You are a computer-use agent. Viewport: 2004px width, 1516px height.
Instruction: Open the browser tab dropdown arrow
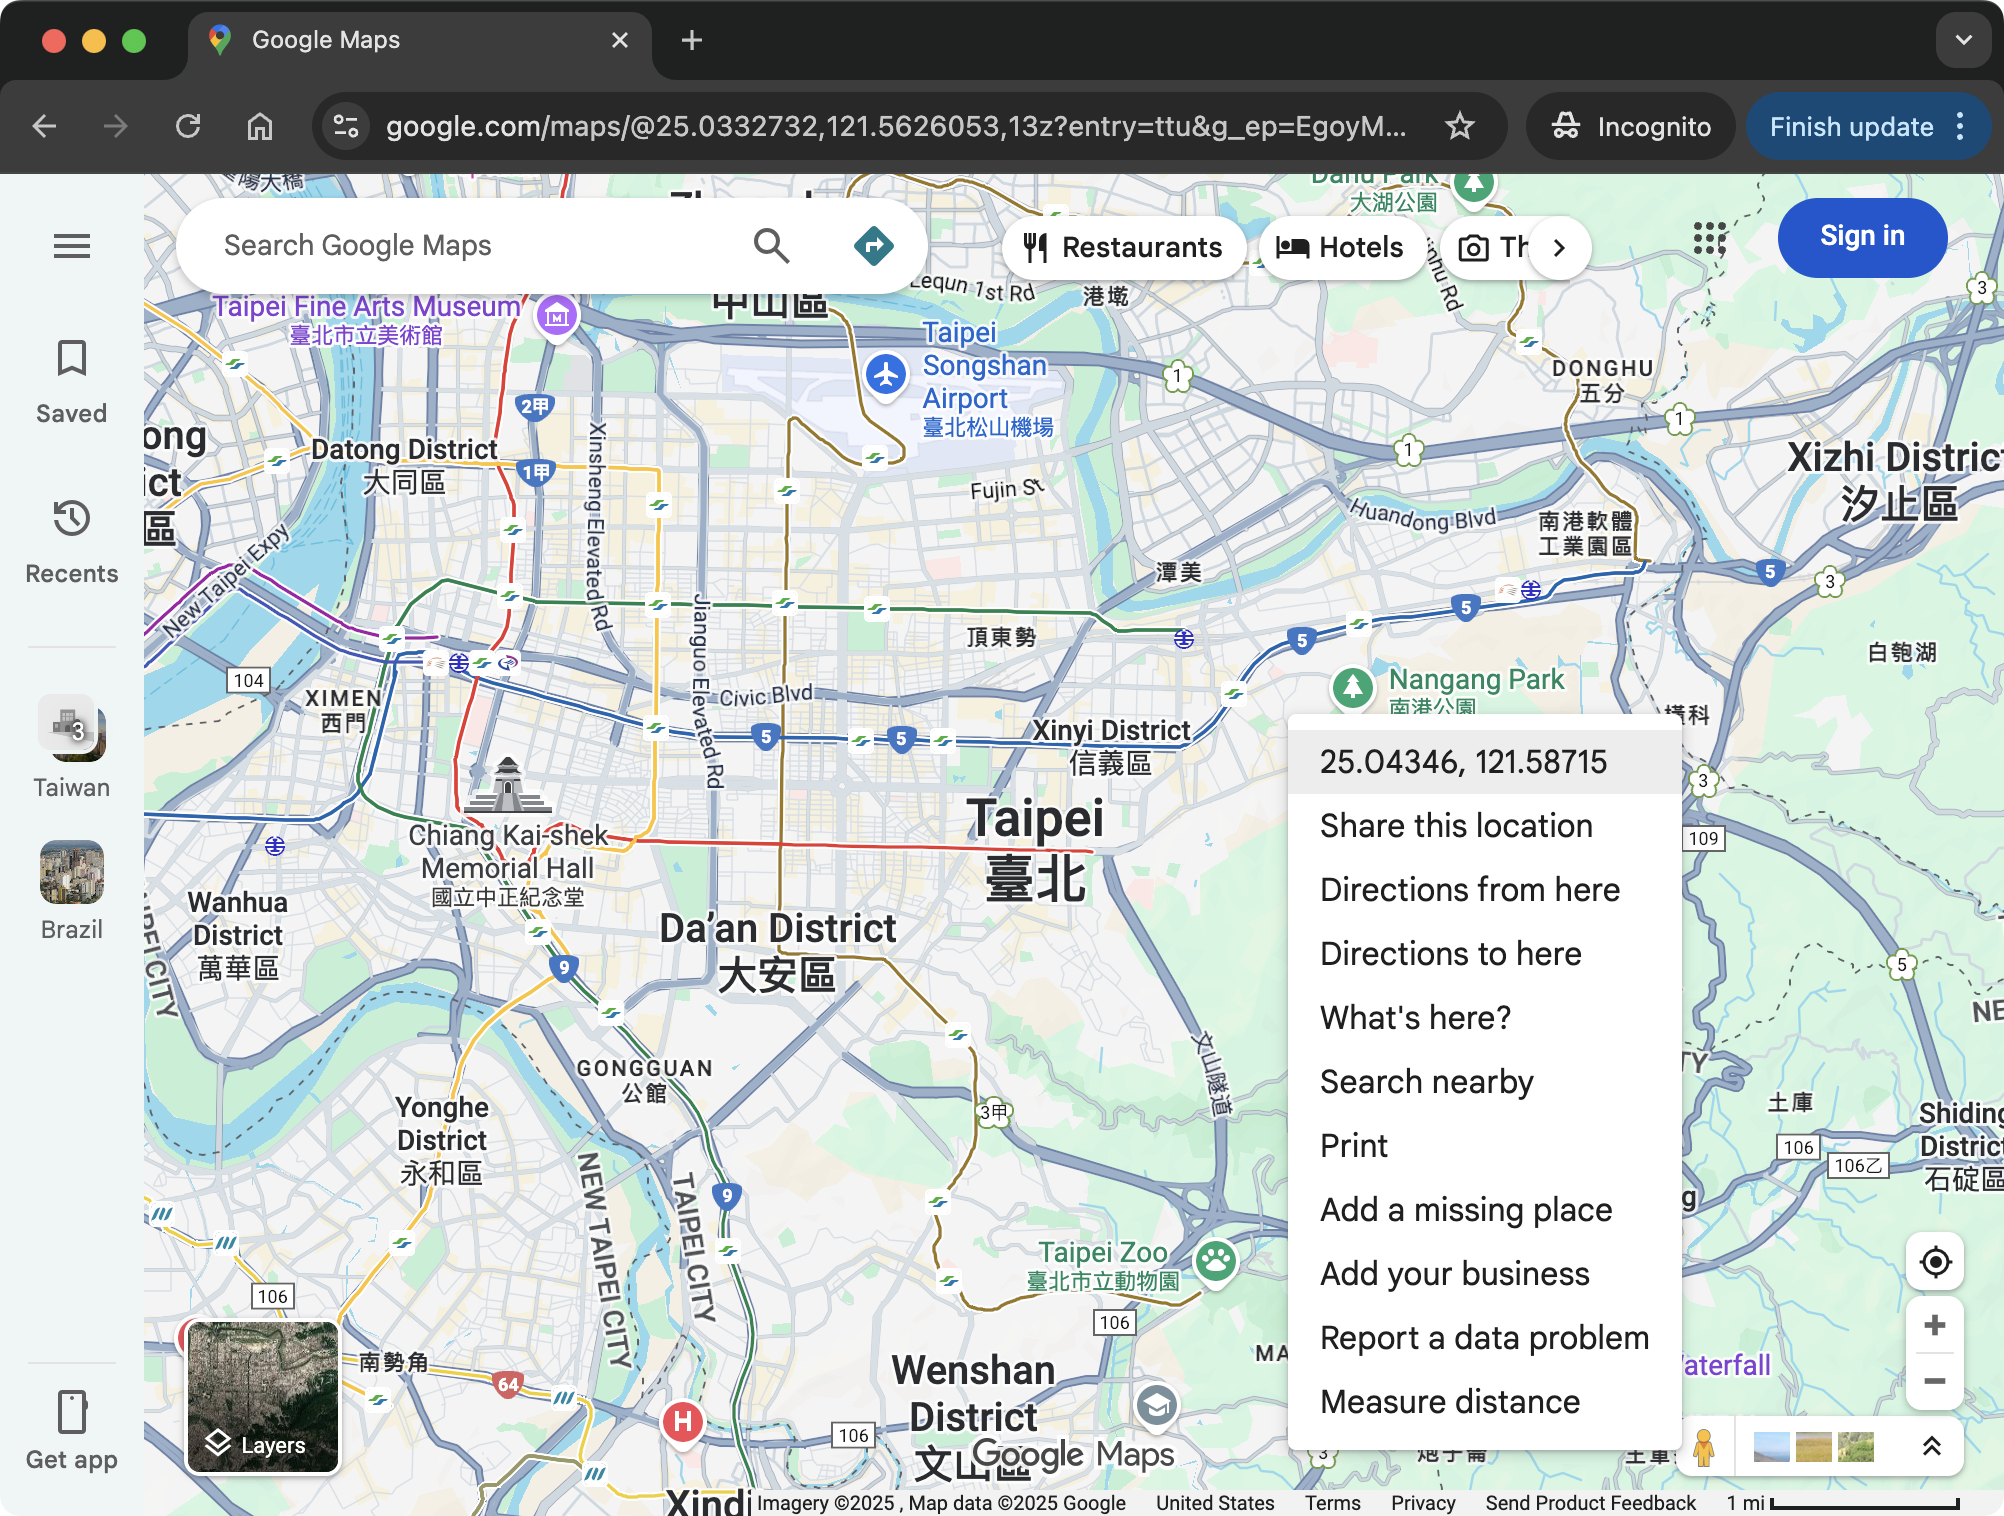click(x=1963, y=40)
